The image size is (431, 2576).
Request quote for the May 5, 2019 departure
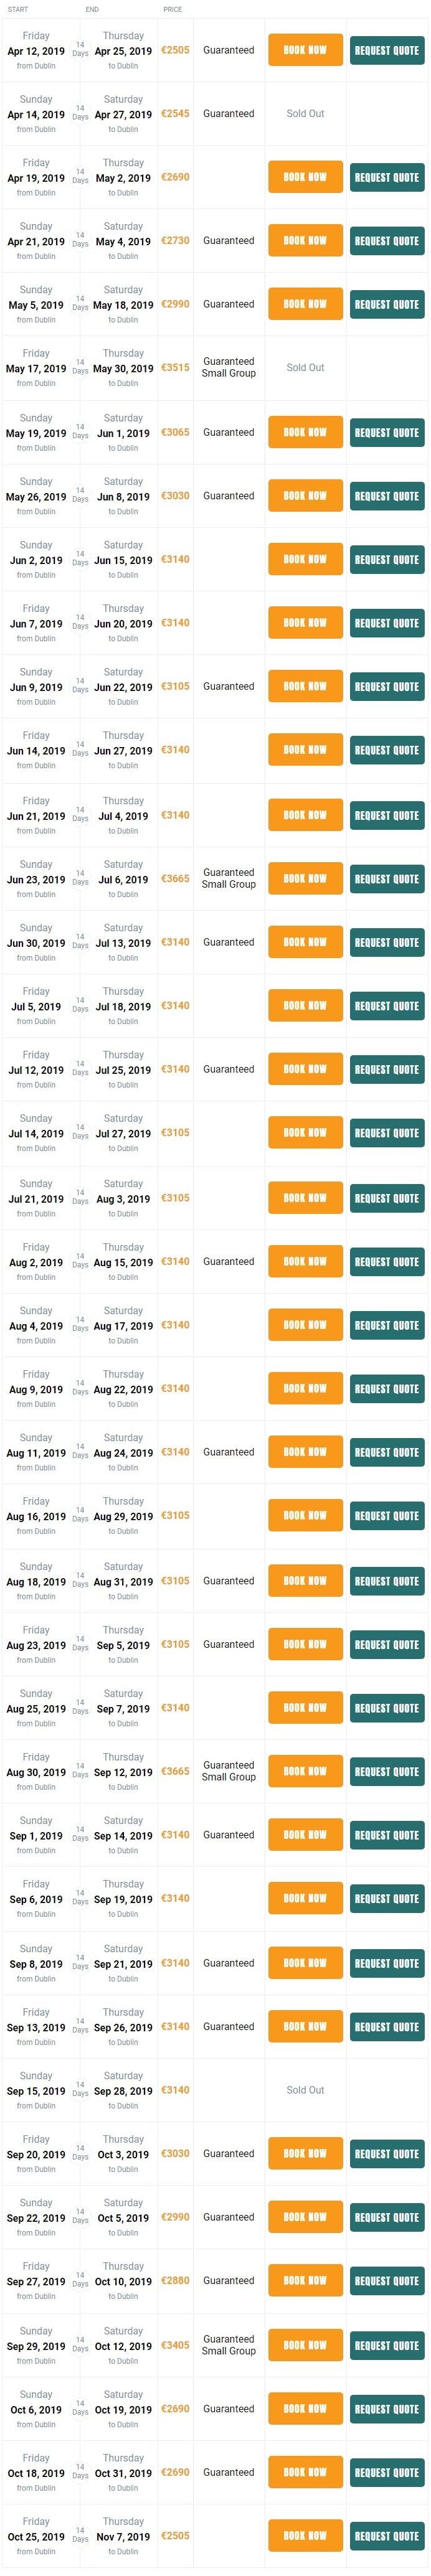(x=387, y=304)
